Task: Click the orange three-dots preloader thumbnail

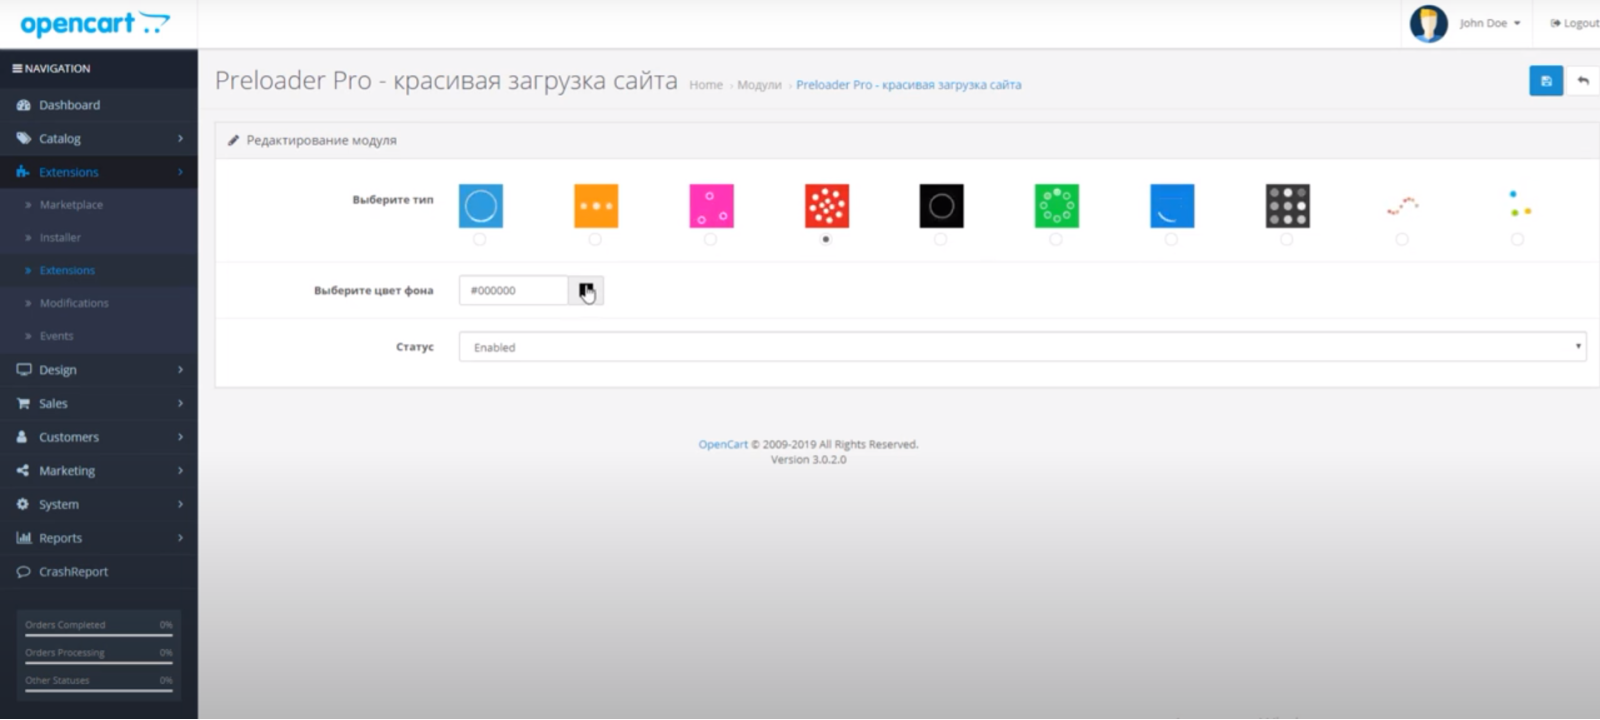Action: pyautogui.click(x=596, y=206)
